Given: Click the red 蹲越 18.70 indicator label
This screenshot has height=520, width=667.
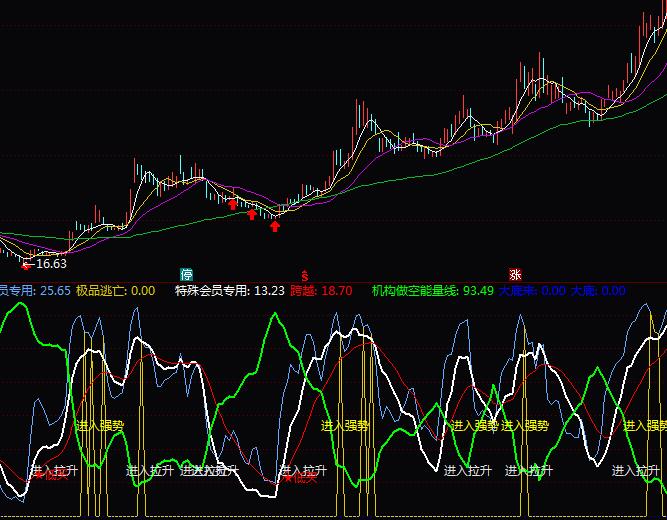Looking at the screenshot, I should pyautogui.click(x=321, y=291).
